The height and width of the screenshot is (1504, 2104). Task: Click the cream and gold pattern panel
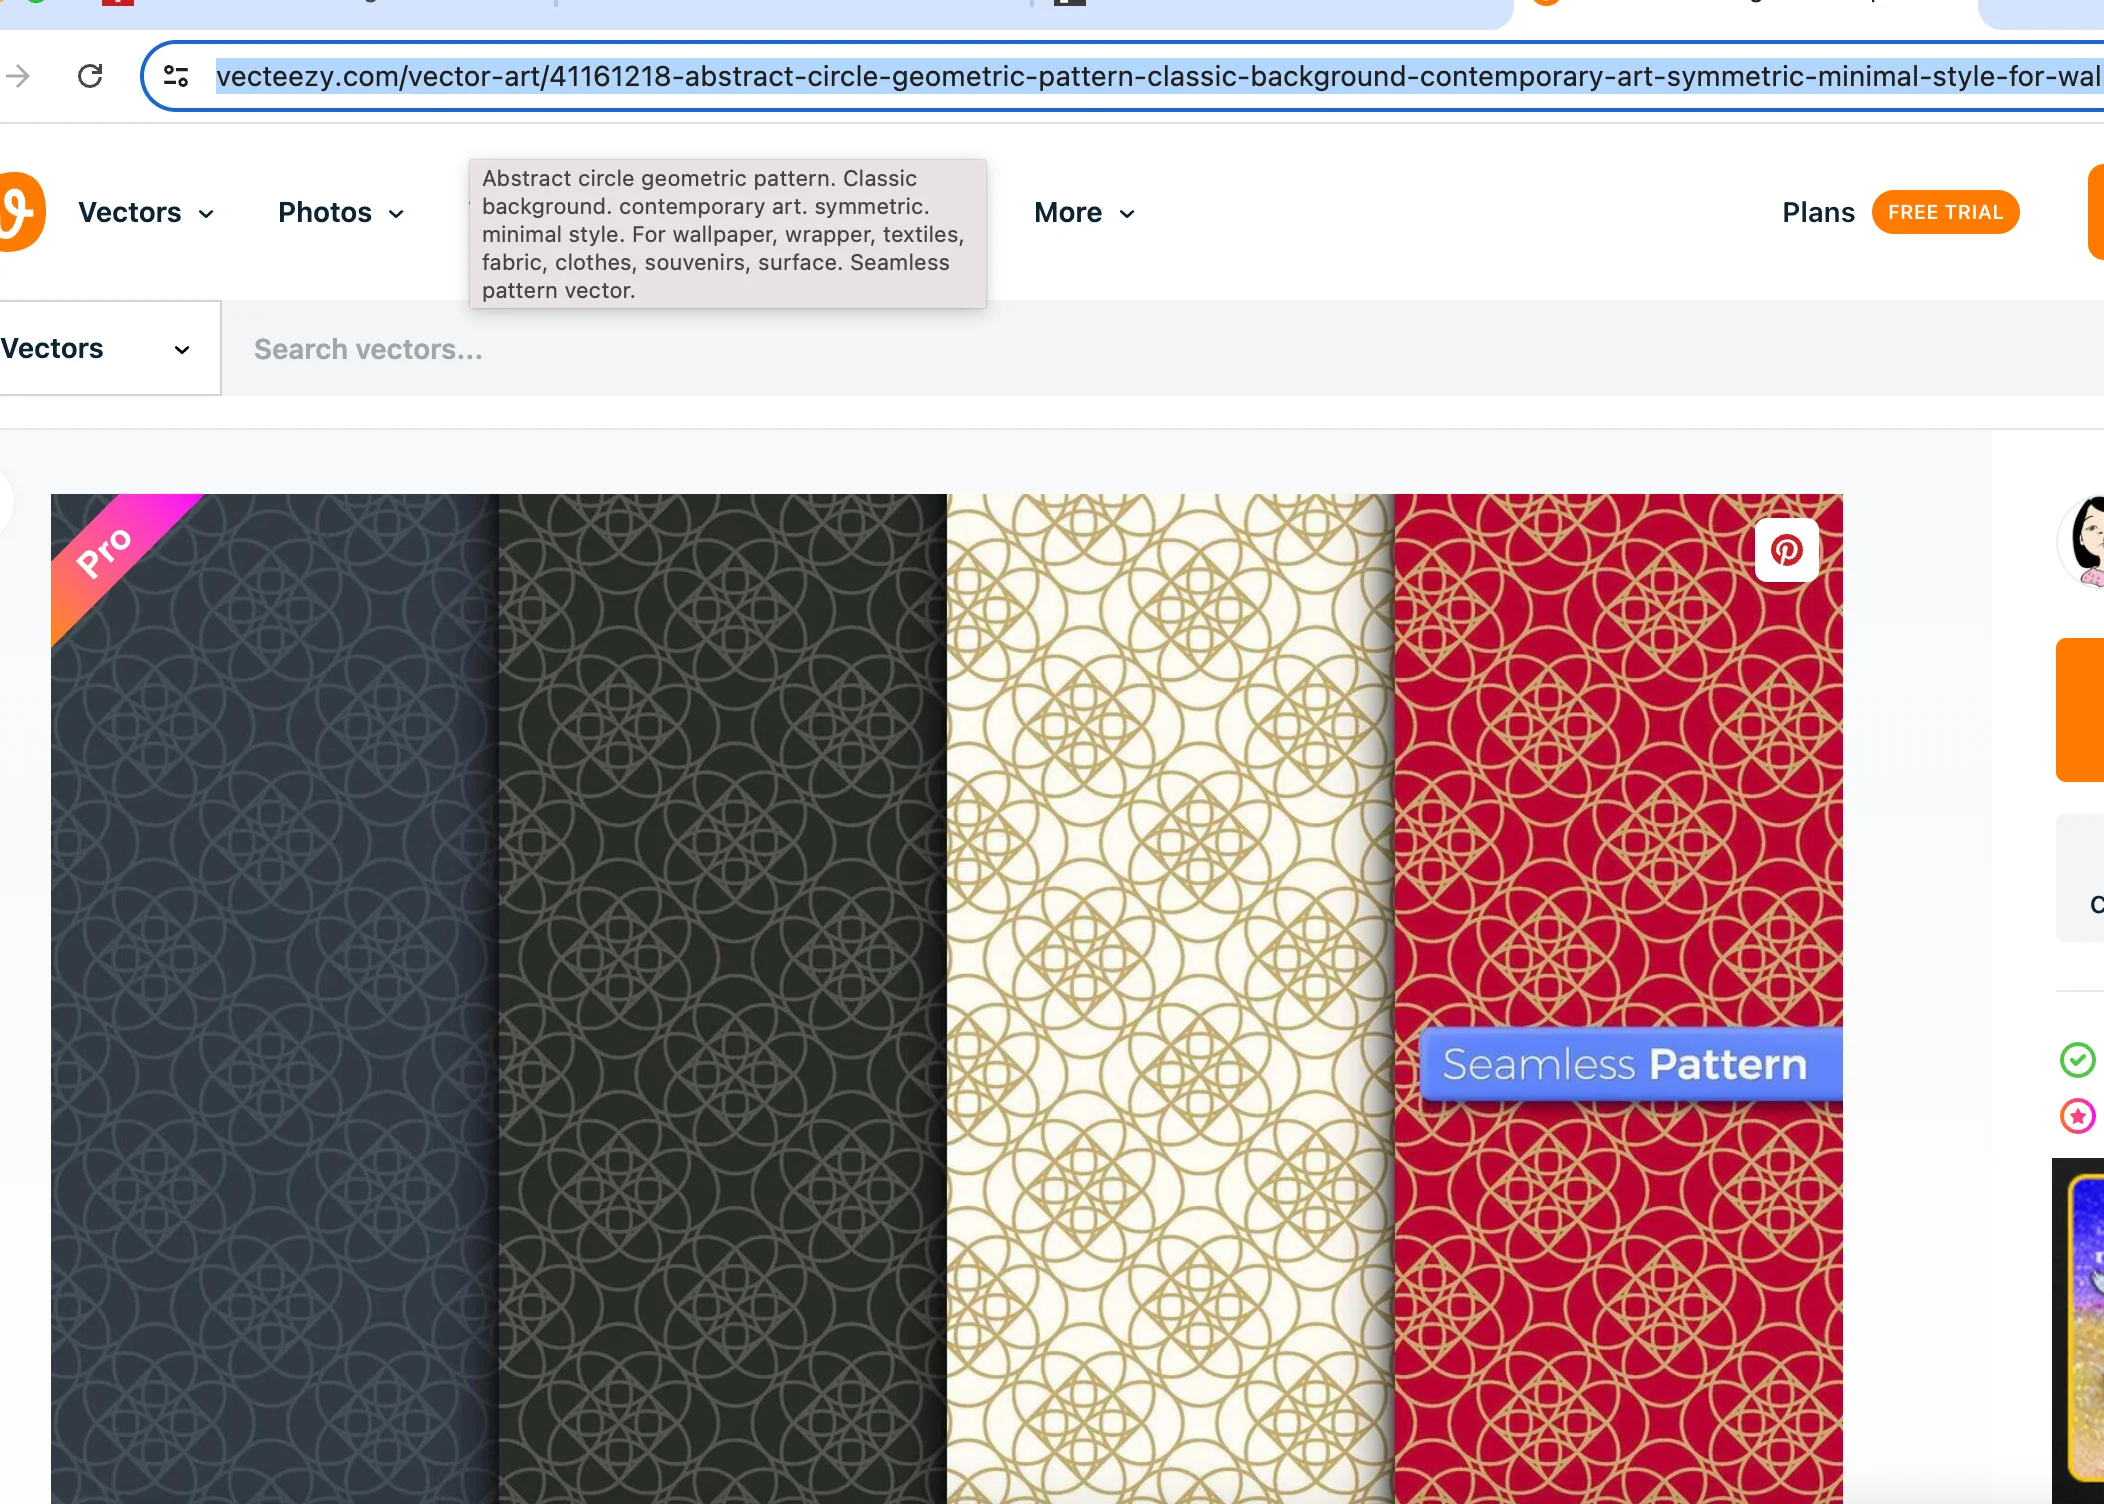1170,999
